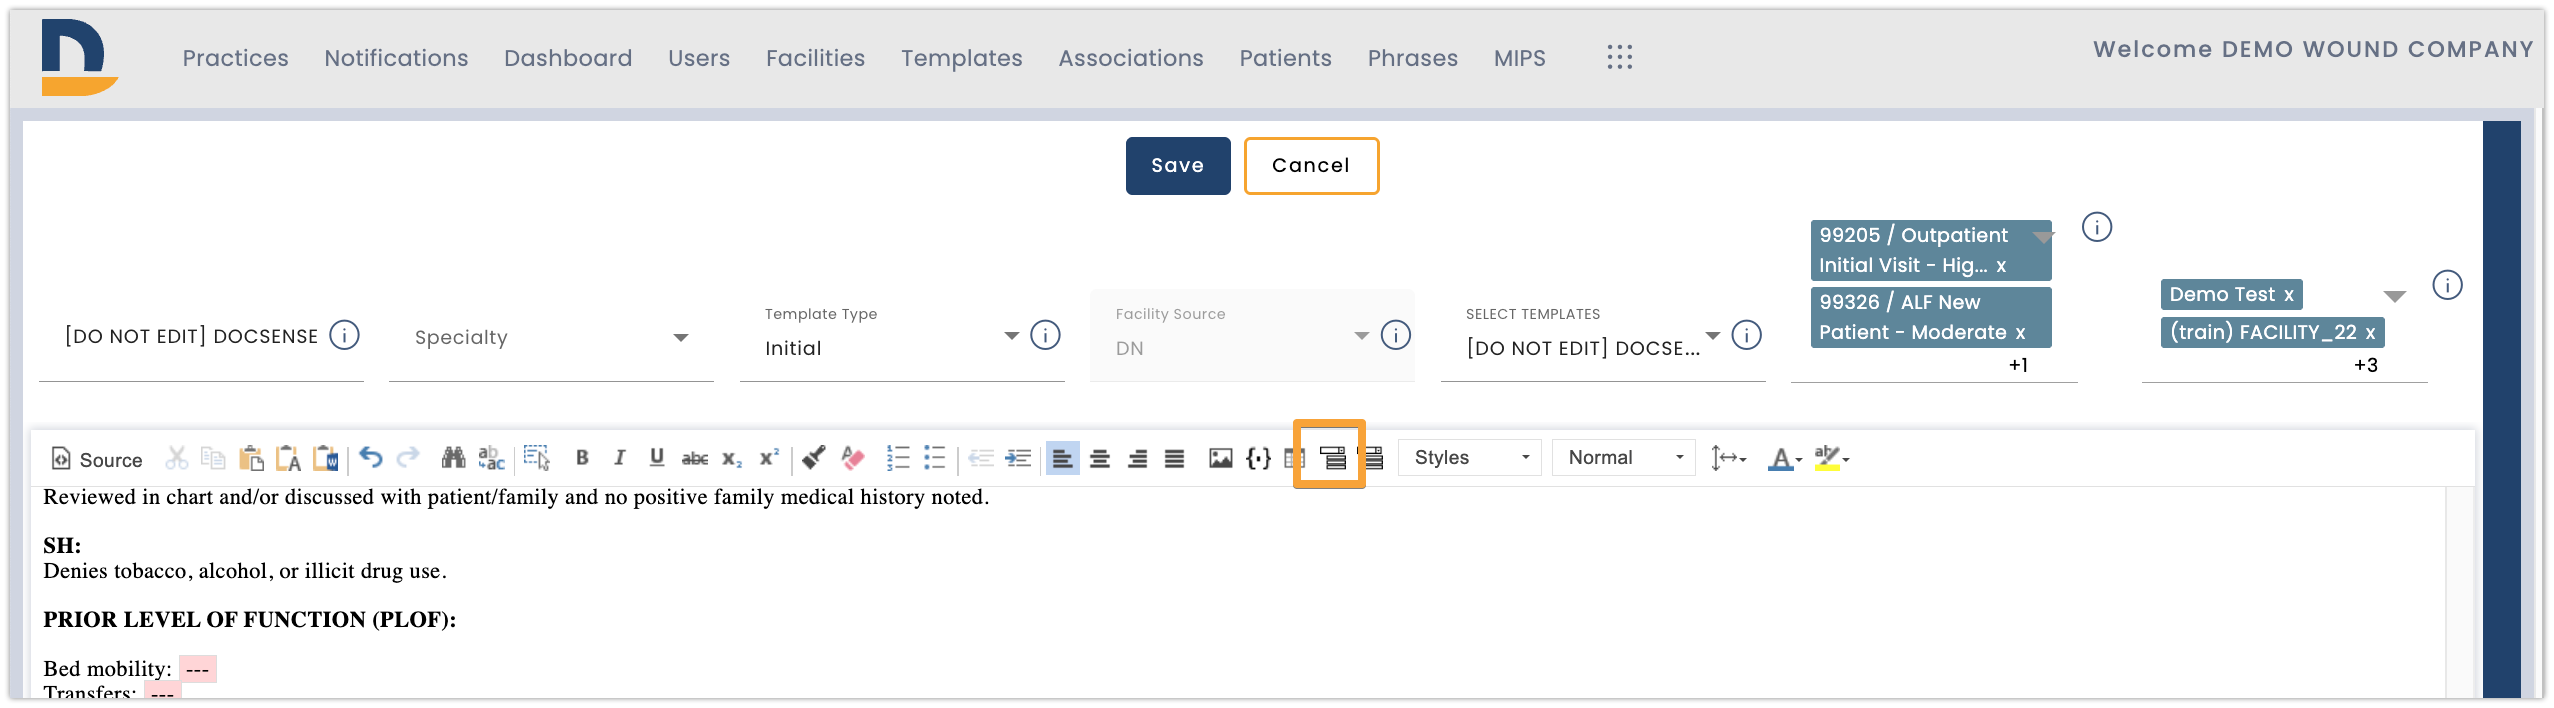Click the template name input field
The width and height of the screenshot is (2554, 708).
coord(190,336)
